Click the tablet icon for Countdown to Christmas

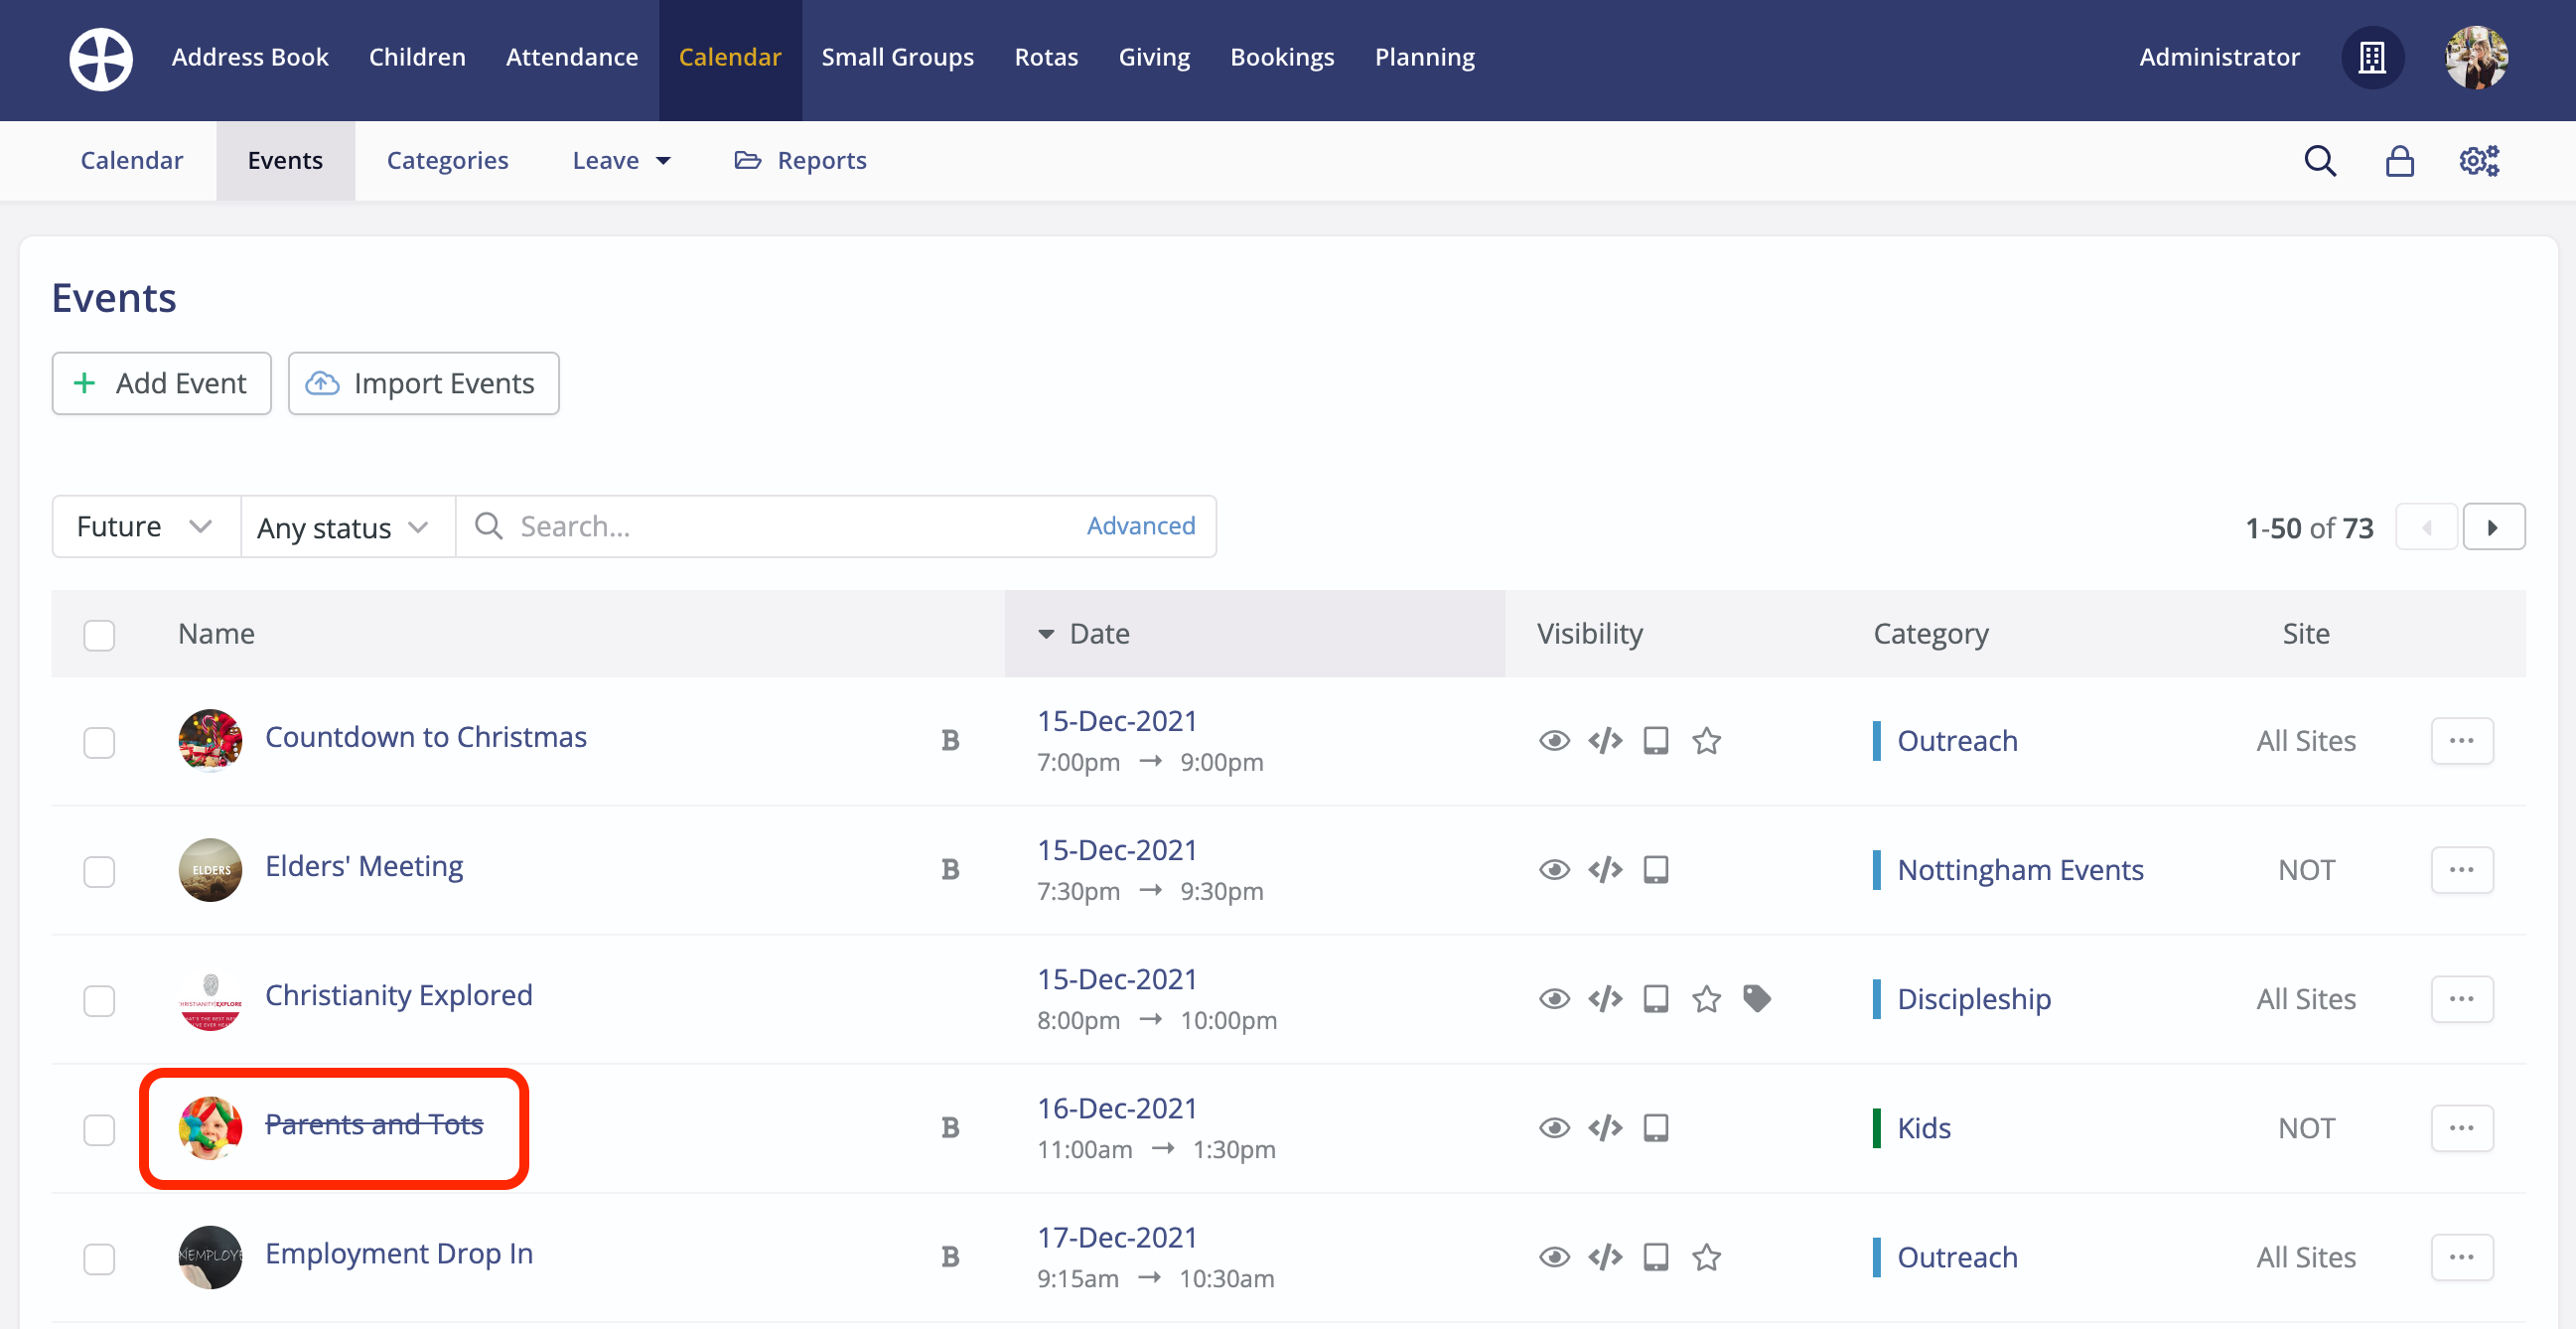click(1656, 740)
